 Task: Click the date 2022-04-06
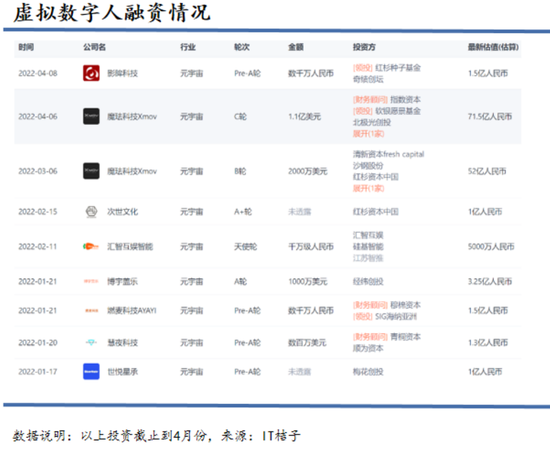[38, 116]
